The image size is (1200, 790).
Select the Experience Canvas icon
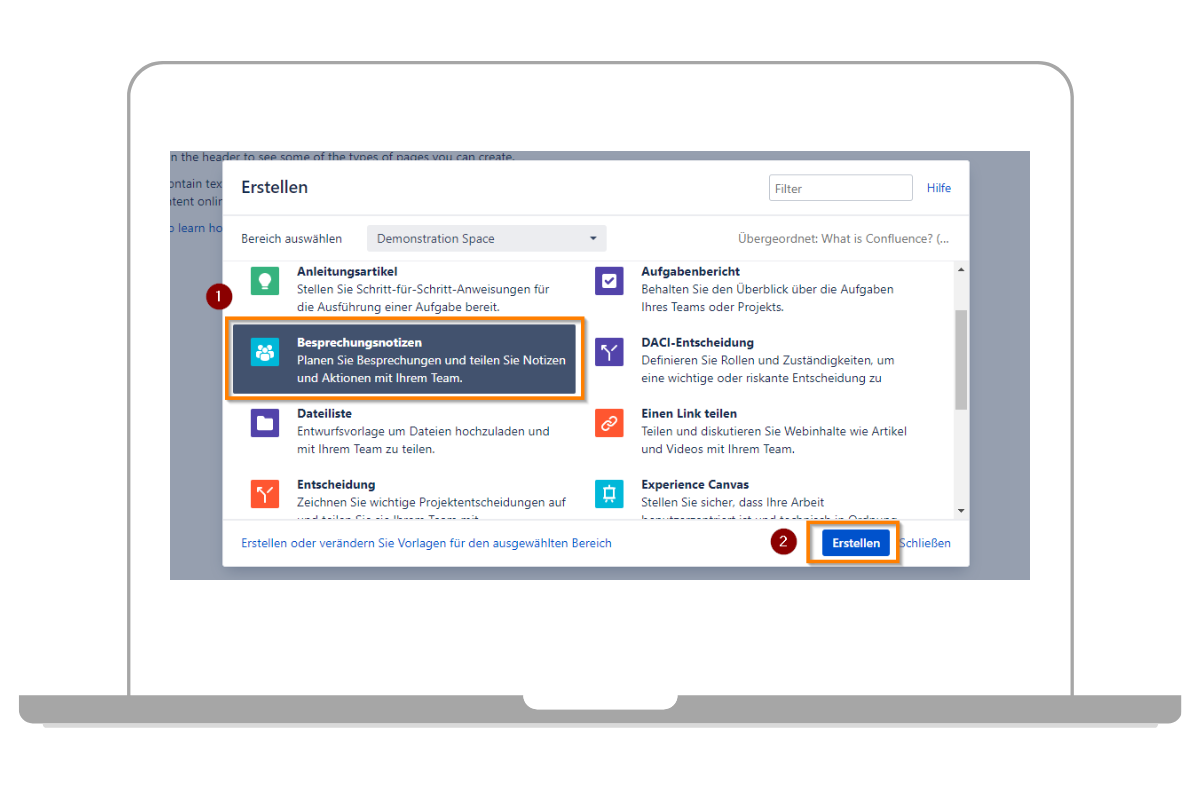point(609,494)
